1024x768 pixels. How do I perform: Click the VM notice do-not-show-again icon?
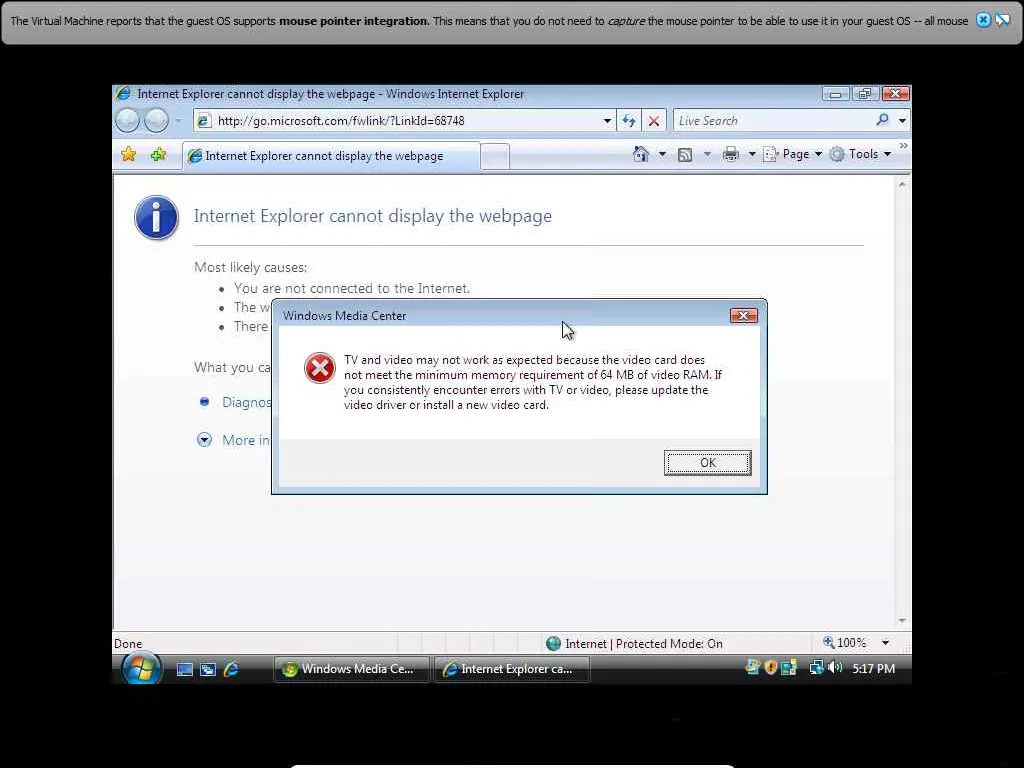[1002, 20]
